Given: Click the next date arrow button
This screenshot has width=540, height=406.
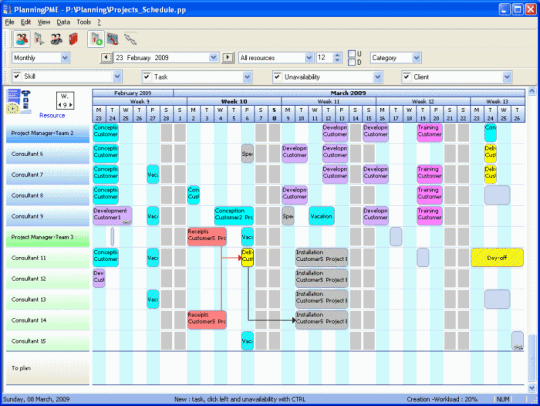Looking at the screenshot, I should pos(228,58).
